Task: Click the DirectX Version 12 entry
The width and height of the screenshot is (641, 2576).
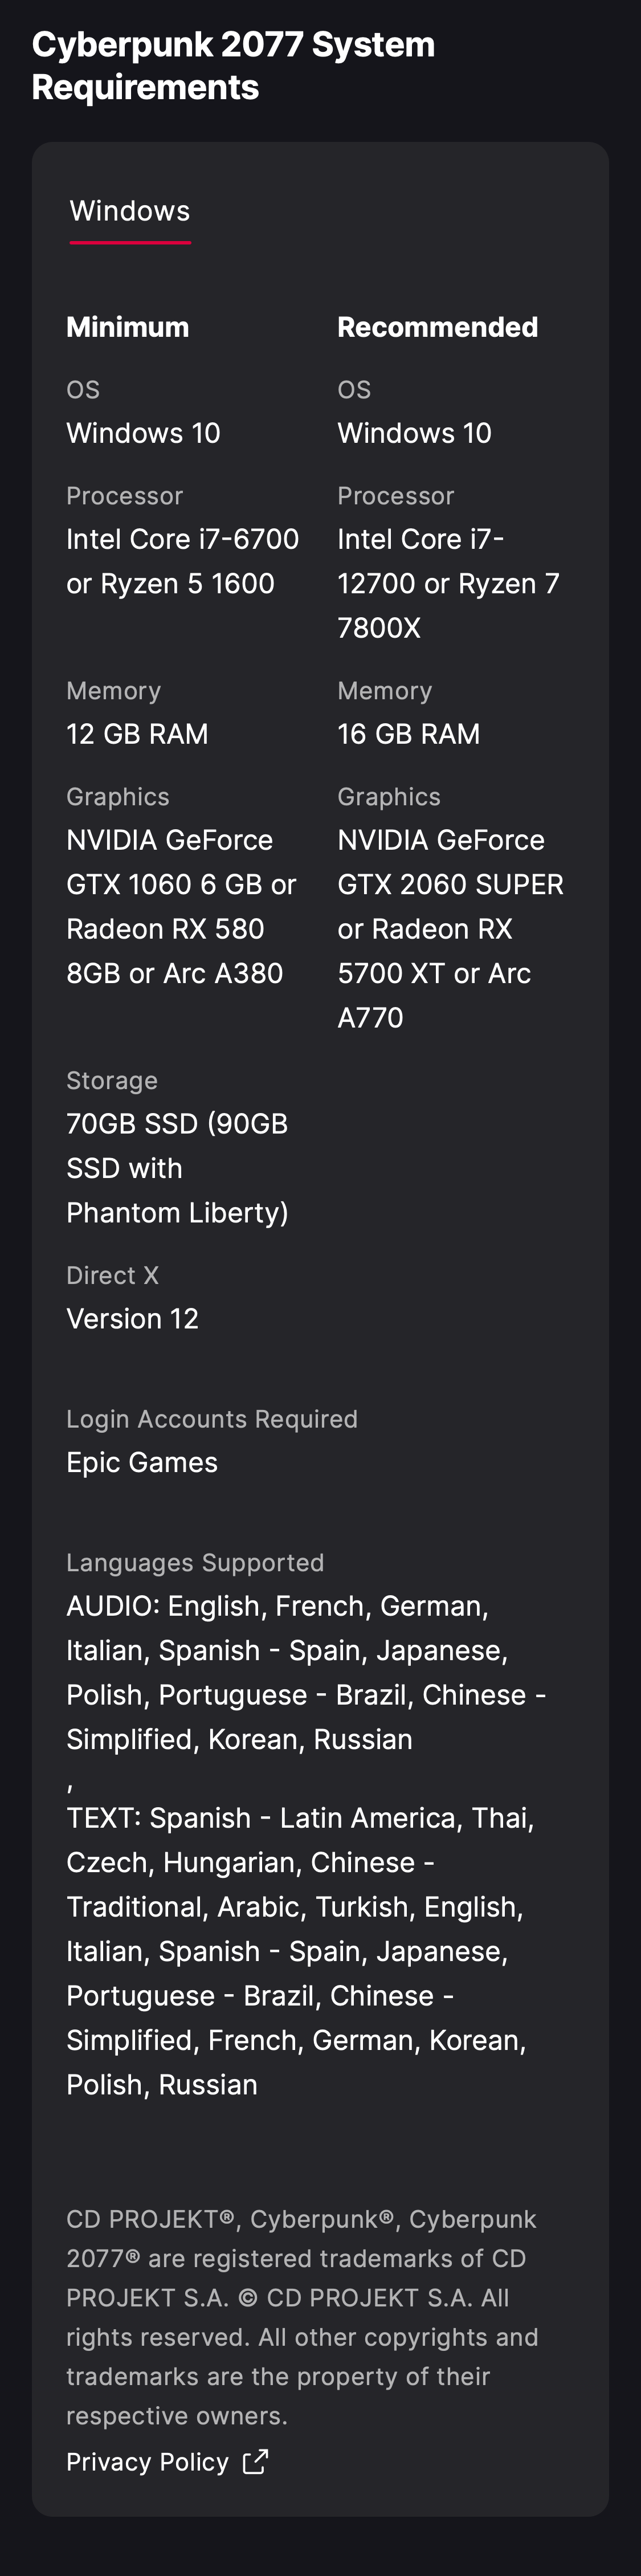Action: 133,1318
